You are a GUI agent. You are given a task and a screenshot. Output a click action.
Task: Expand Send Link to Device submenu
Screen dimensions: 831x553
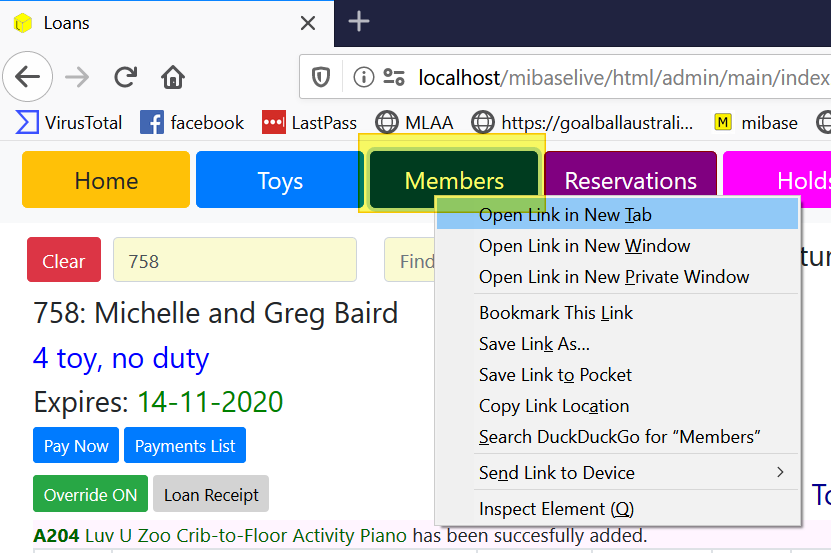618,473
